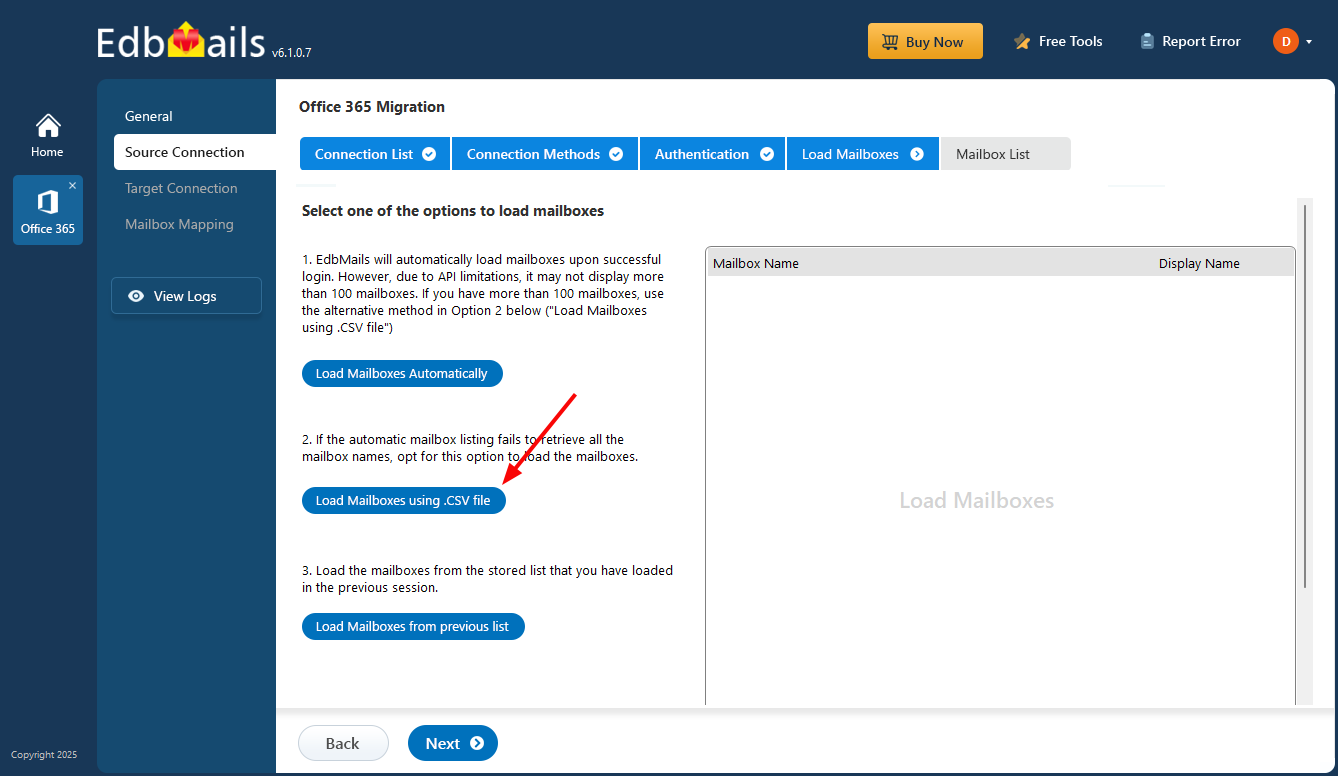Click the Report Error link text
The width and height of the screenshot is (1338, 776).
pos(1201,41)
